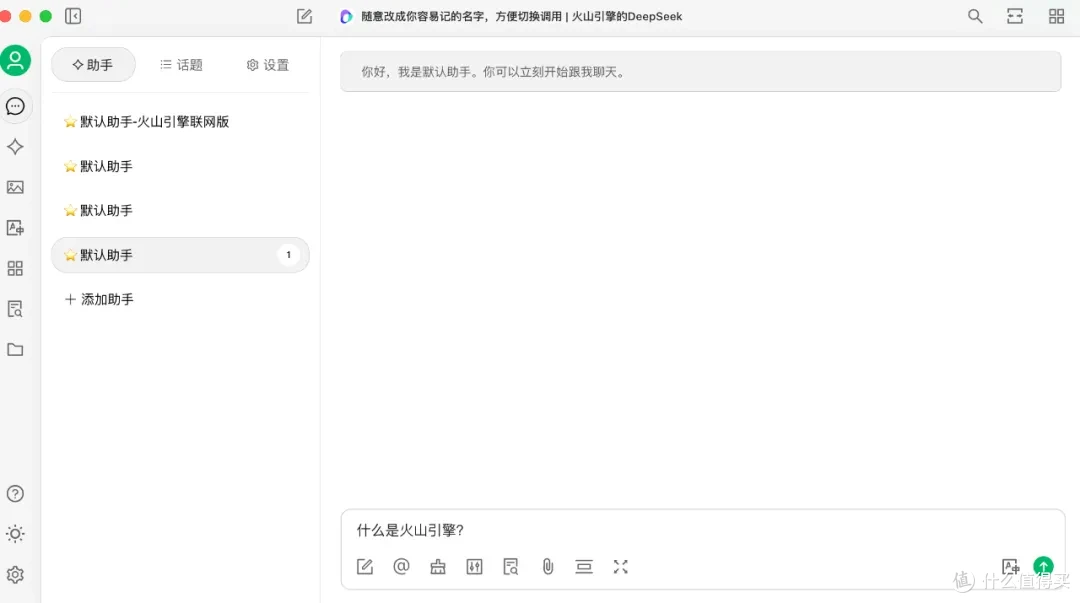Click the default assistant greeting message
Screen dimensions: 1080x603
(x=700, y=72)
